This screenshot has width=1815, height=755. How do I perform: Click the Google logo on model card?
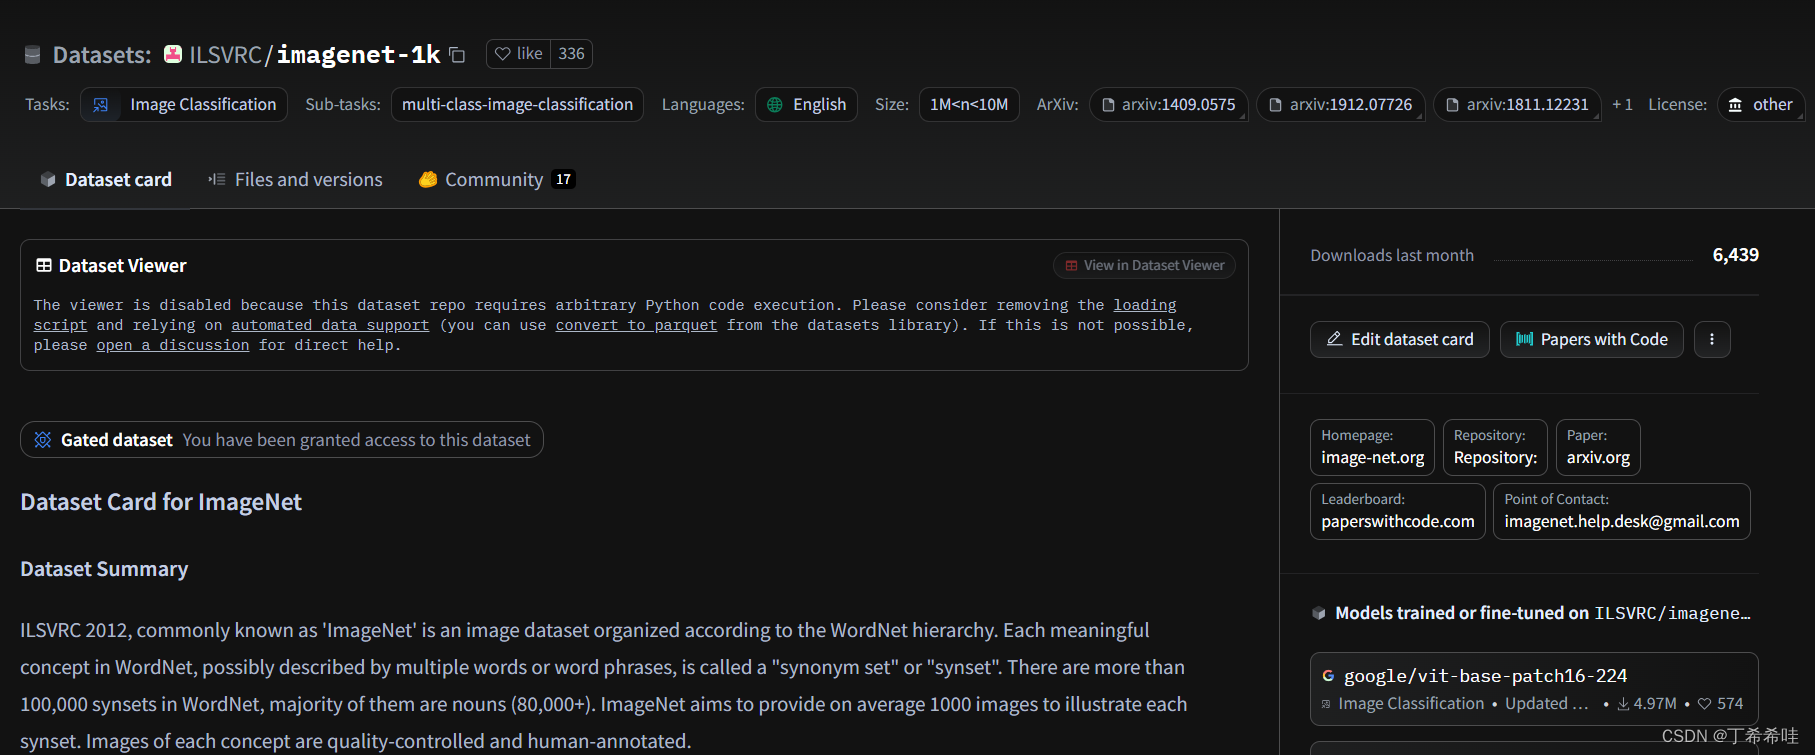tap(1328, 676)
